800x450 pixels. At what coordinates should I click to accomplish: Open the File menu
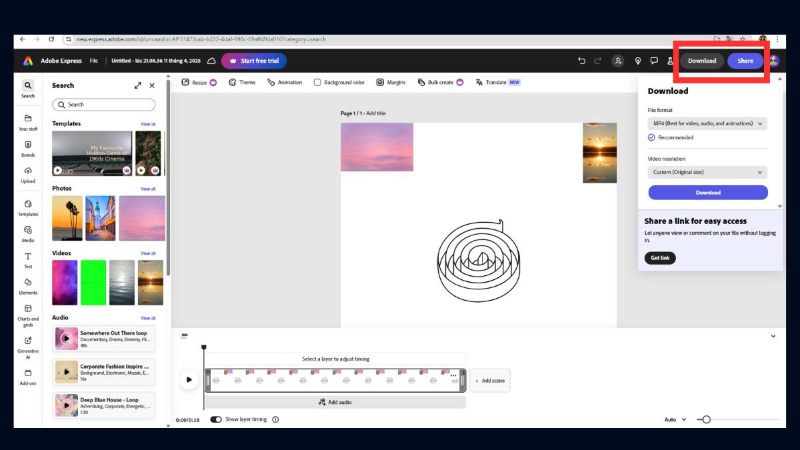click(94, 61)
